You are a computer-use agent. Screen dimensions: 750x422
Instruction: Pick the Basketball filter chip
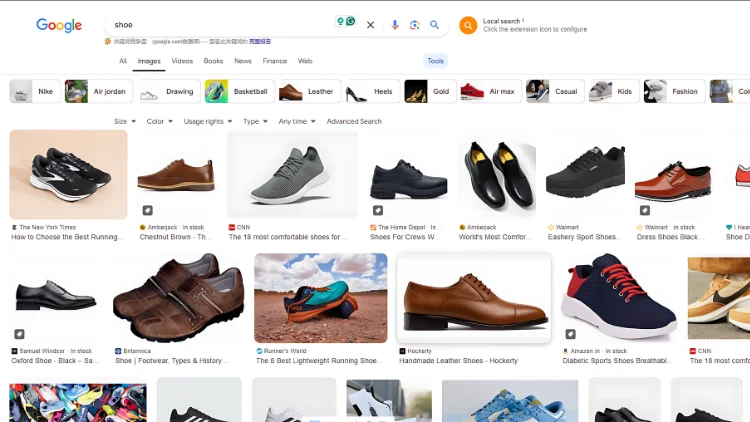(240, 91)
